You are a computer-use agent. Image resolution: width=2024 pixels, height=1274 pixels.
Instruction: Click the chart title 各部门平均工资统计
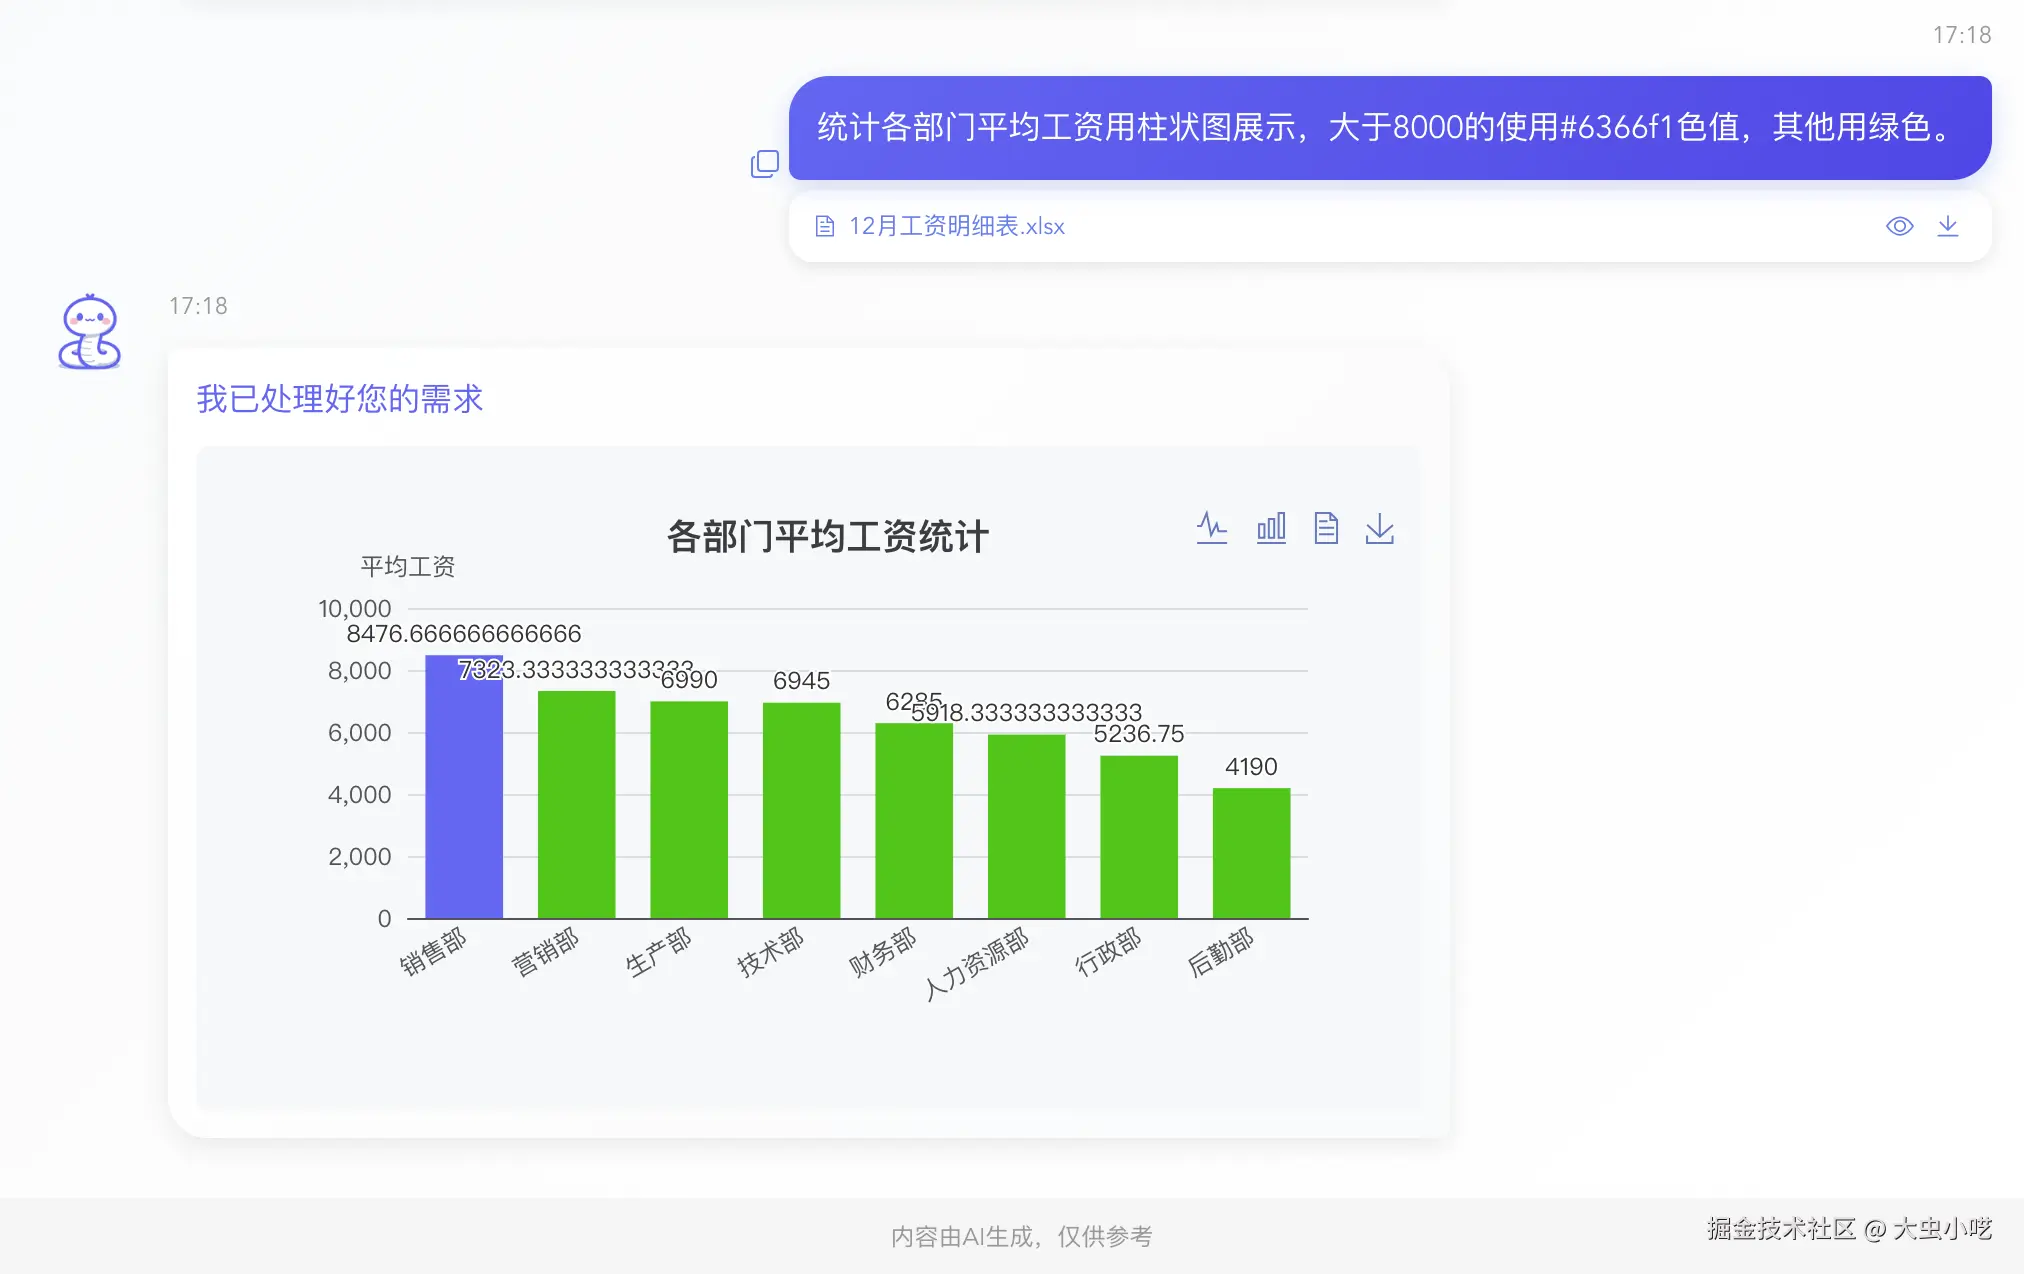pos(827,537)
